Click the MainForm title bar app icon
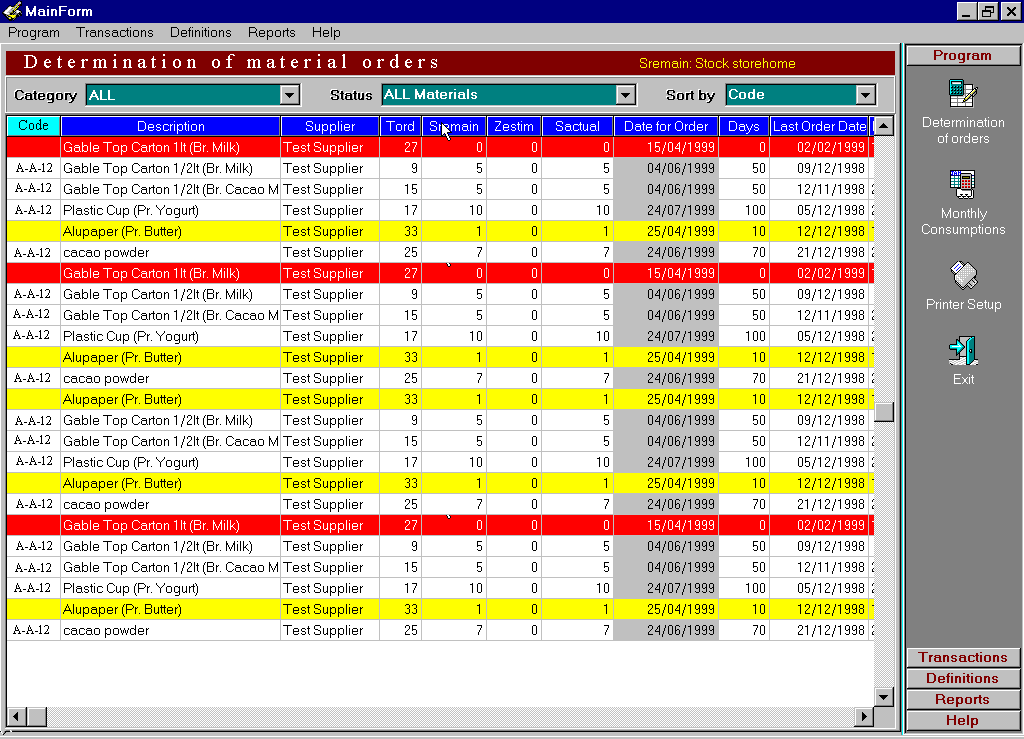 click(x=13, y=11)
